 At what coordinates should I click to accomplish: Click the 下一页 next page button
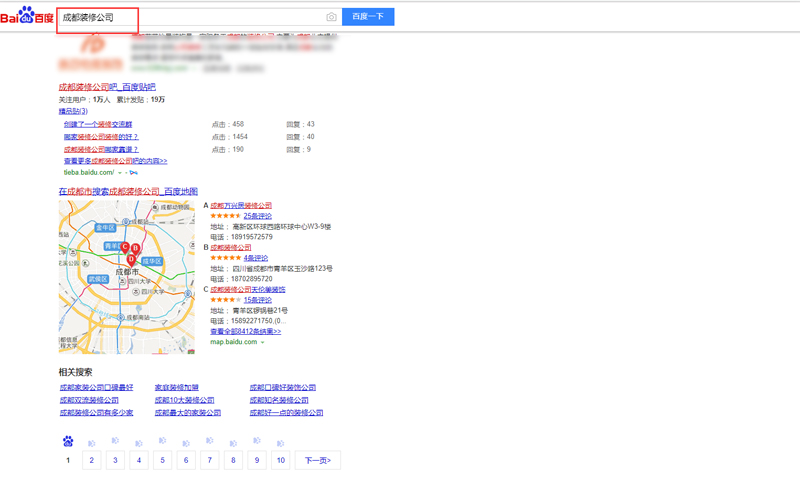pyautogui.click(x=317, y=460)
